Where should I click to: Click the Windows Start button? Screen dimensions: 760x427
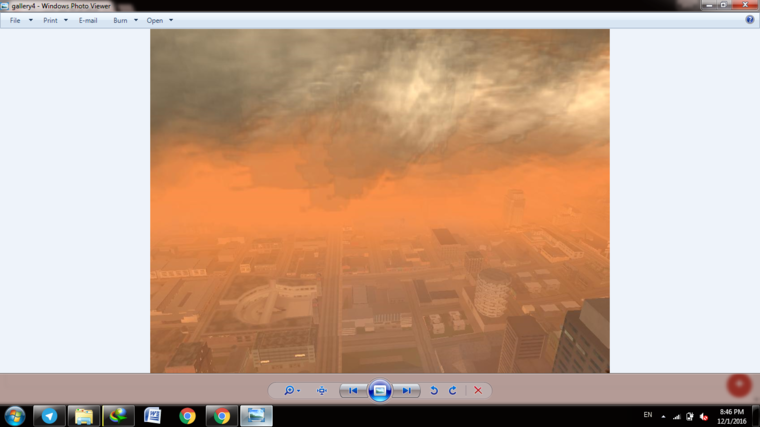(14, 415)
